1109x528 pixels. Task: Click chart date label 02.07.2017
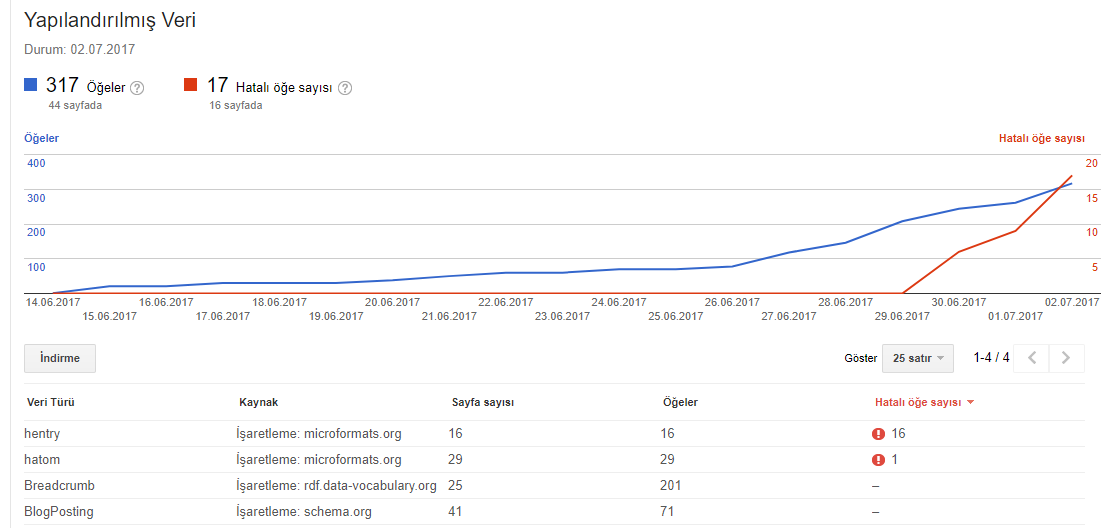(1072, 302)
